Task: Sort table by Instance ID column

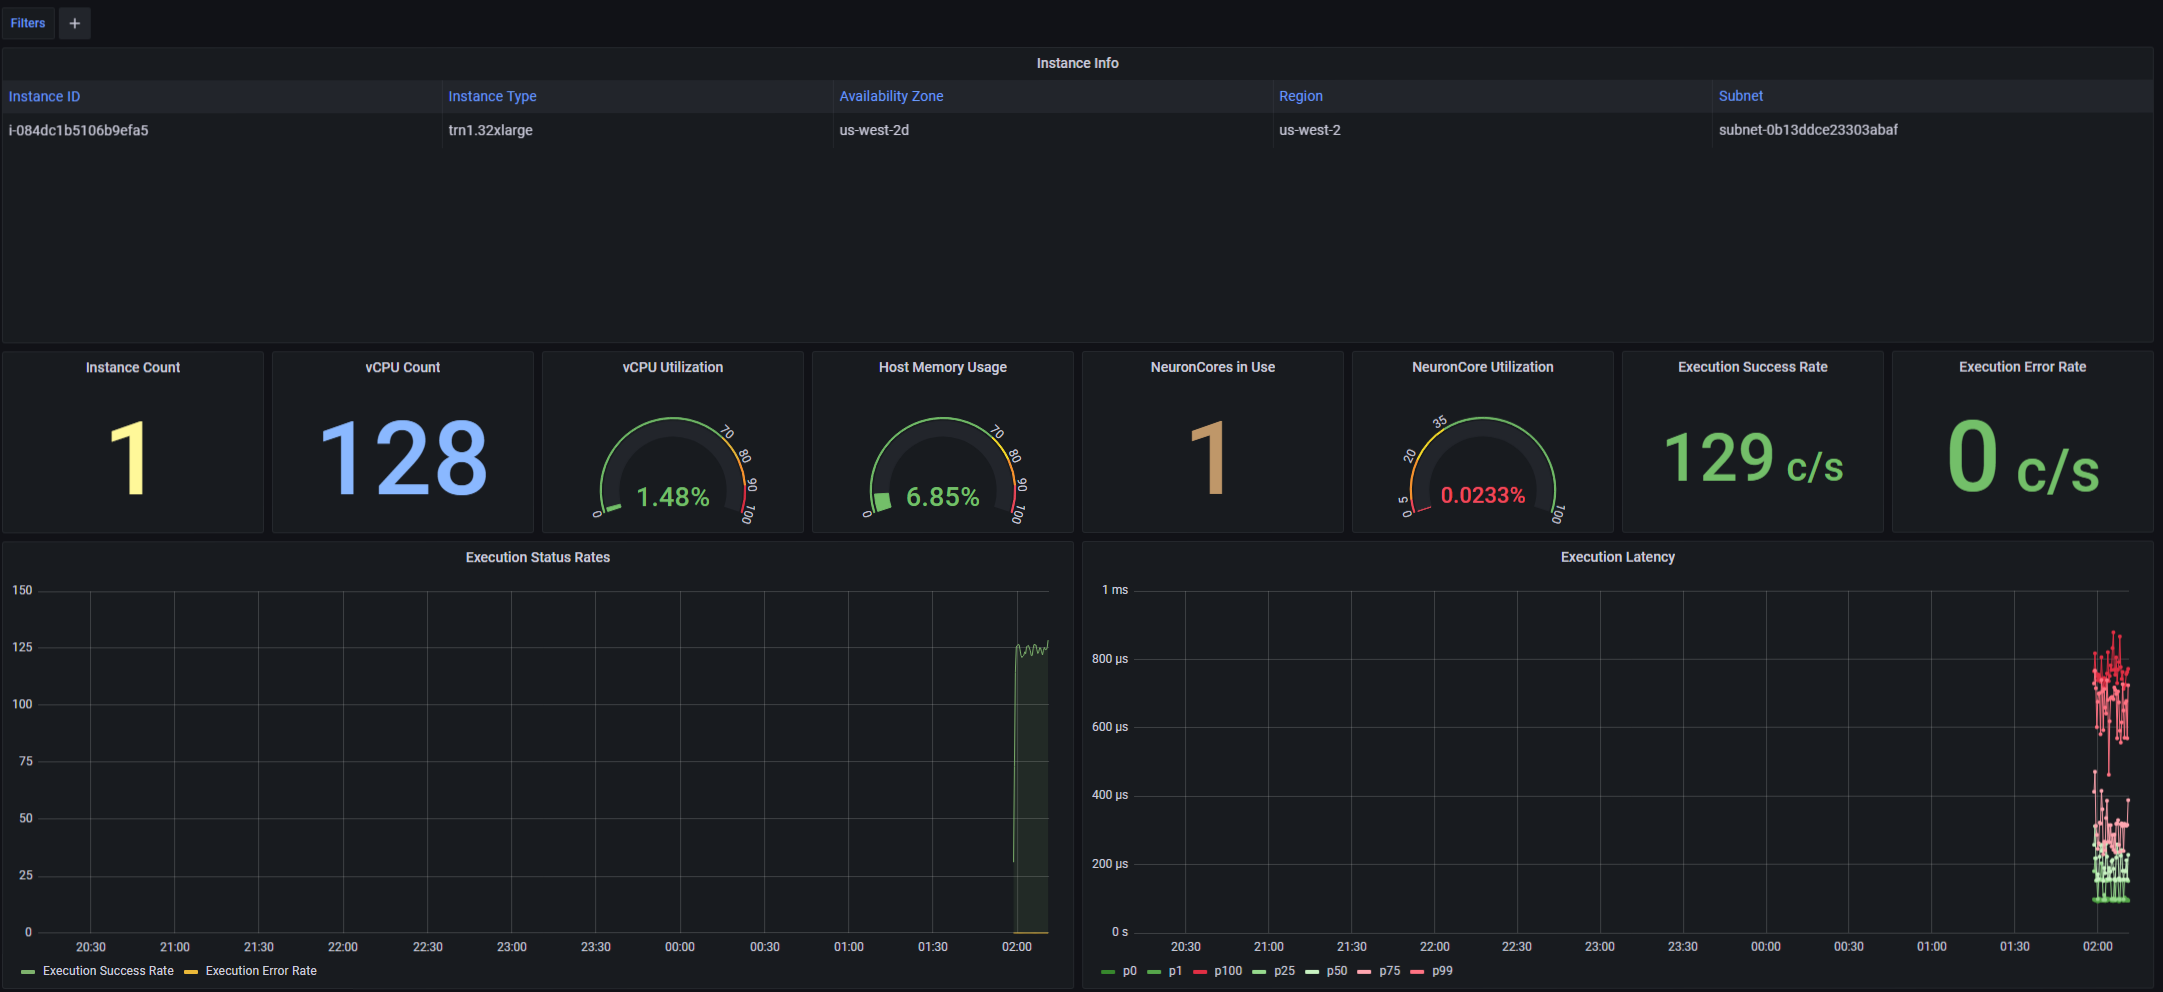Action: 44,97
